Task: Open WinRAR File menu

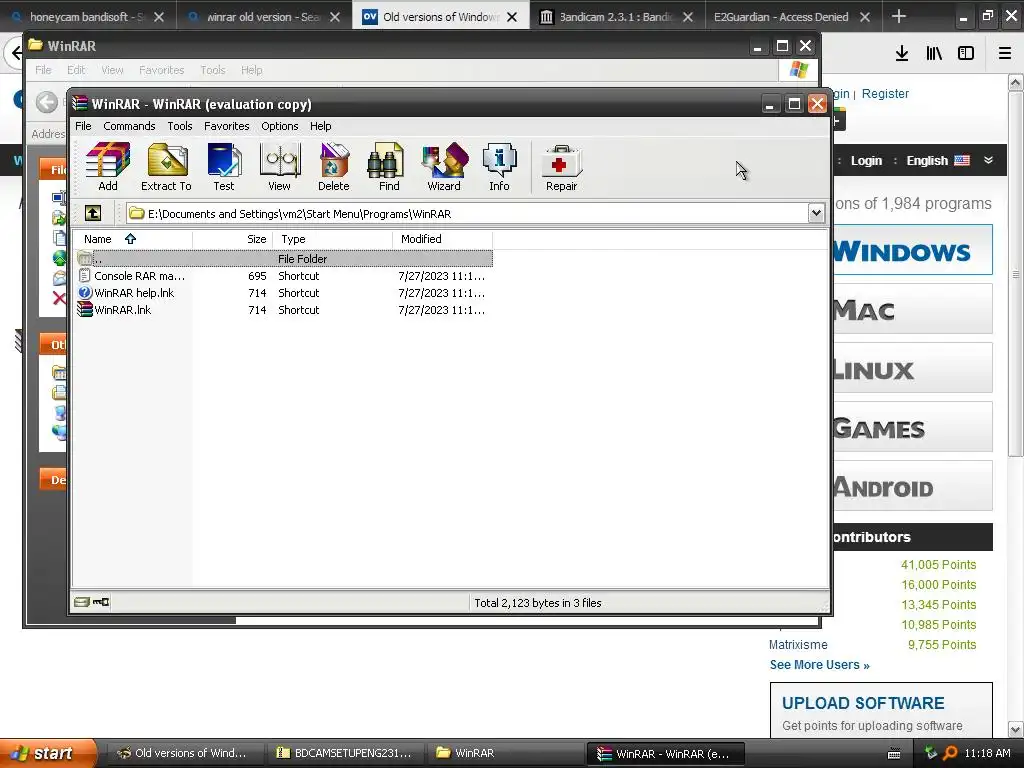Action: (83, 126)
